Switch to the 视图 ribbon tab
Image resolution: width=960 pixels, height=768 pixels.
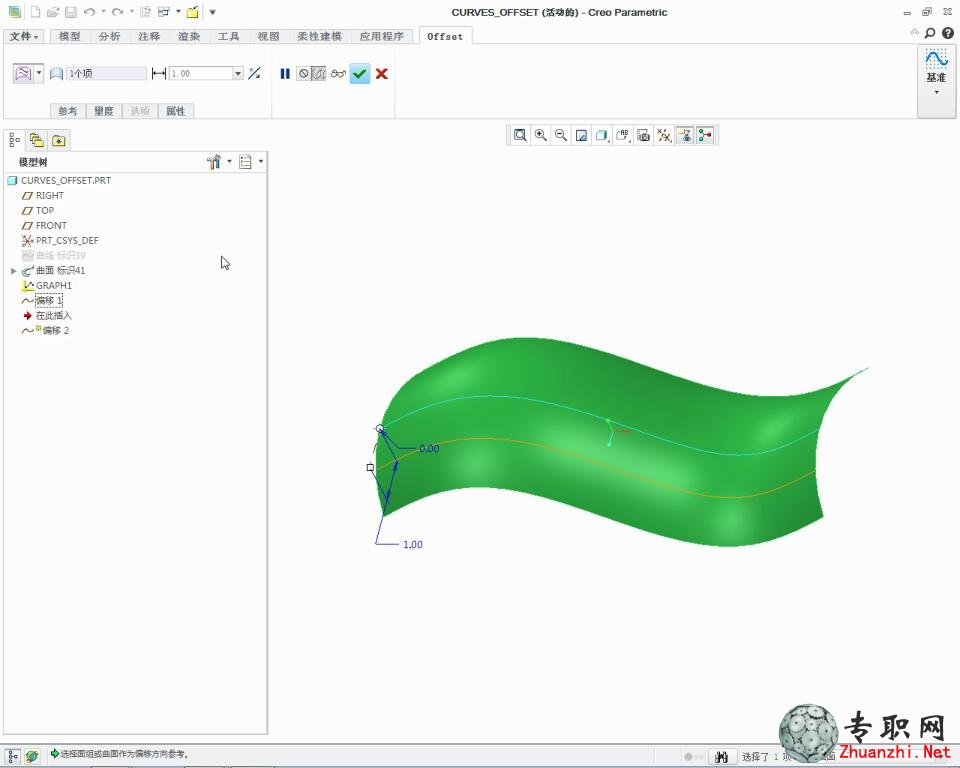click(268, 36)
